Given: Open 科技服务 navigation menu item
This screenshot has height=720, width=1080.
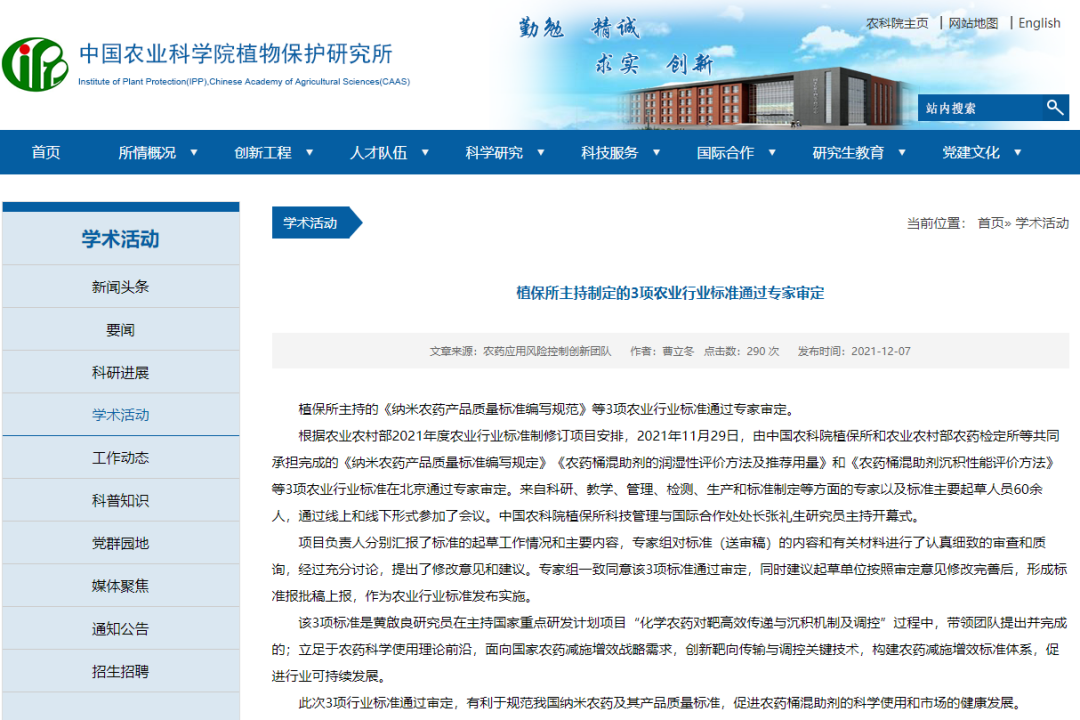Looking at the screenshot, I should tap(610, 152).
